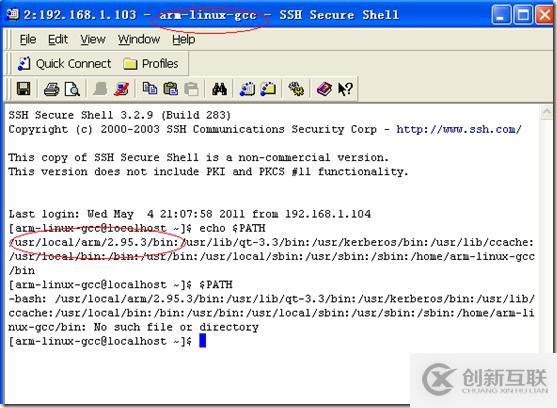Click the 'echo $PATH' command text
This screenshot has width=557, height=408.
click(x=232, y=228)
